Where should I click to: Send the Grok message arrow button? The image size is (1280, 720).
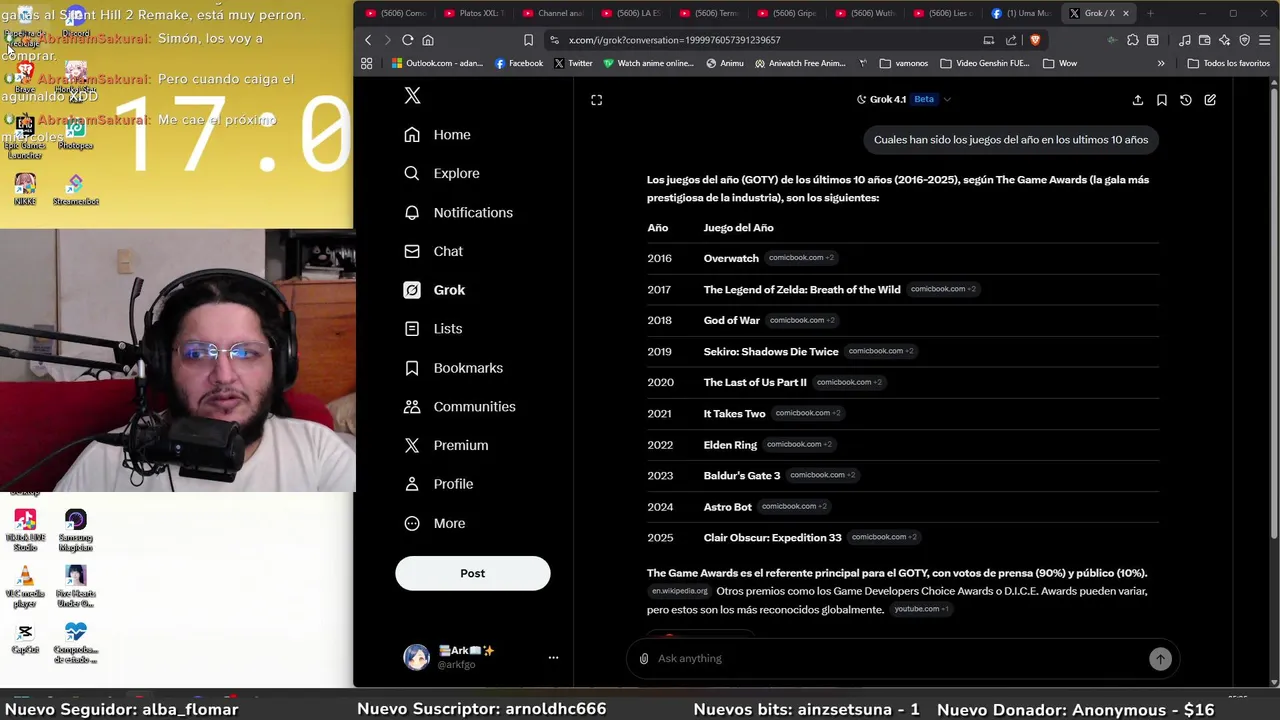point(1160,658)
